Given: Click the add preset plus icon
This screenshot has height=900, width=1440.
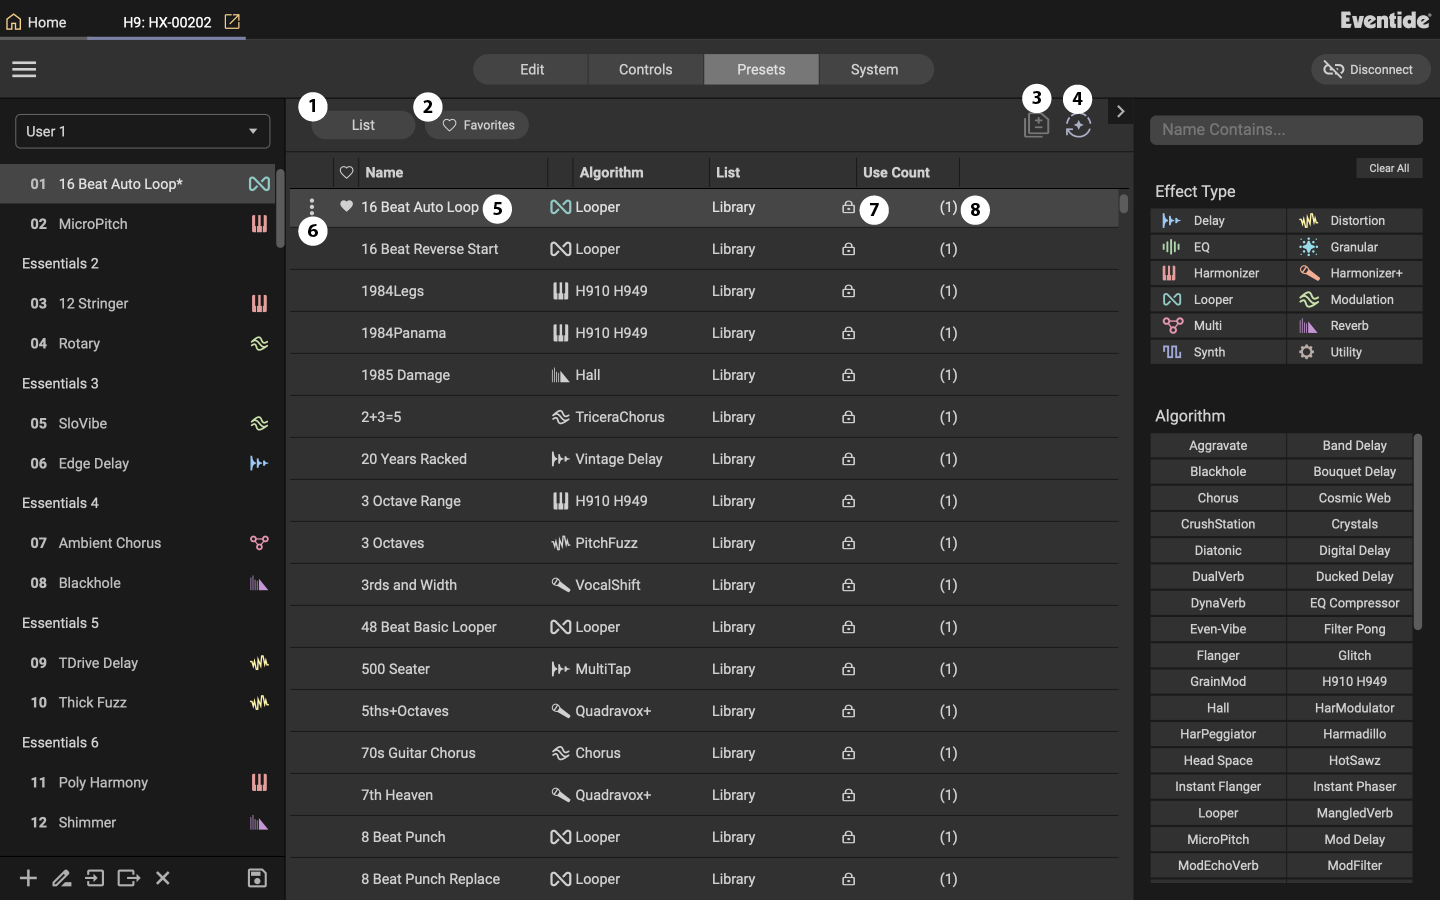Looking at the screenshot, I should tap(28, 878).
